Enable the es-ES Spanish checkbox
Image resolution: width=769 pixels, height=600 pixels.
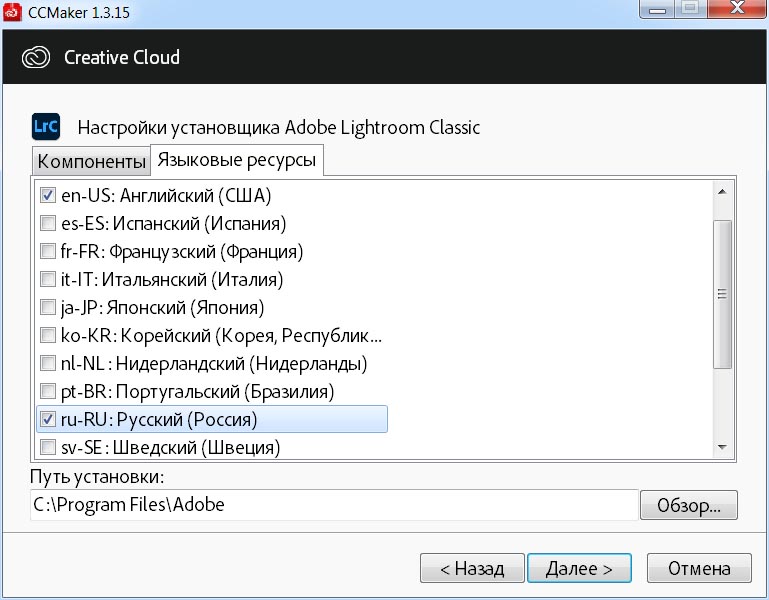click(48, 223)
